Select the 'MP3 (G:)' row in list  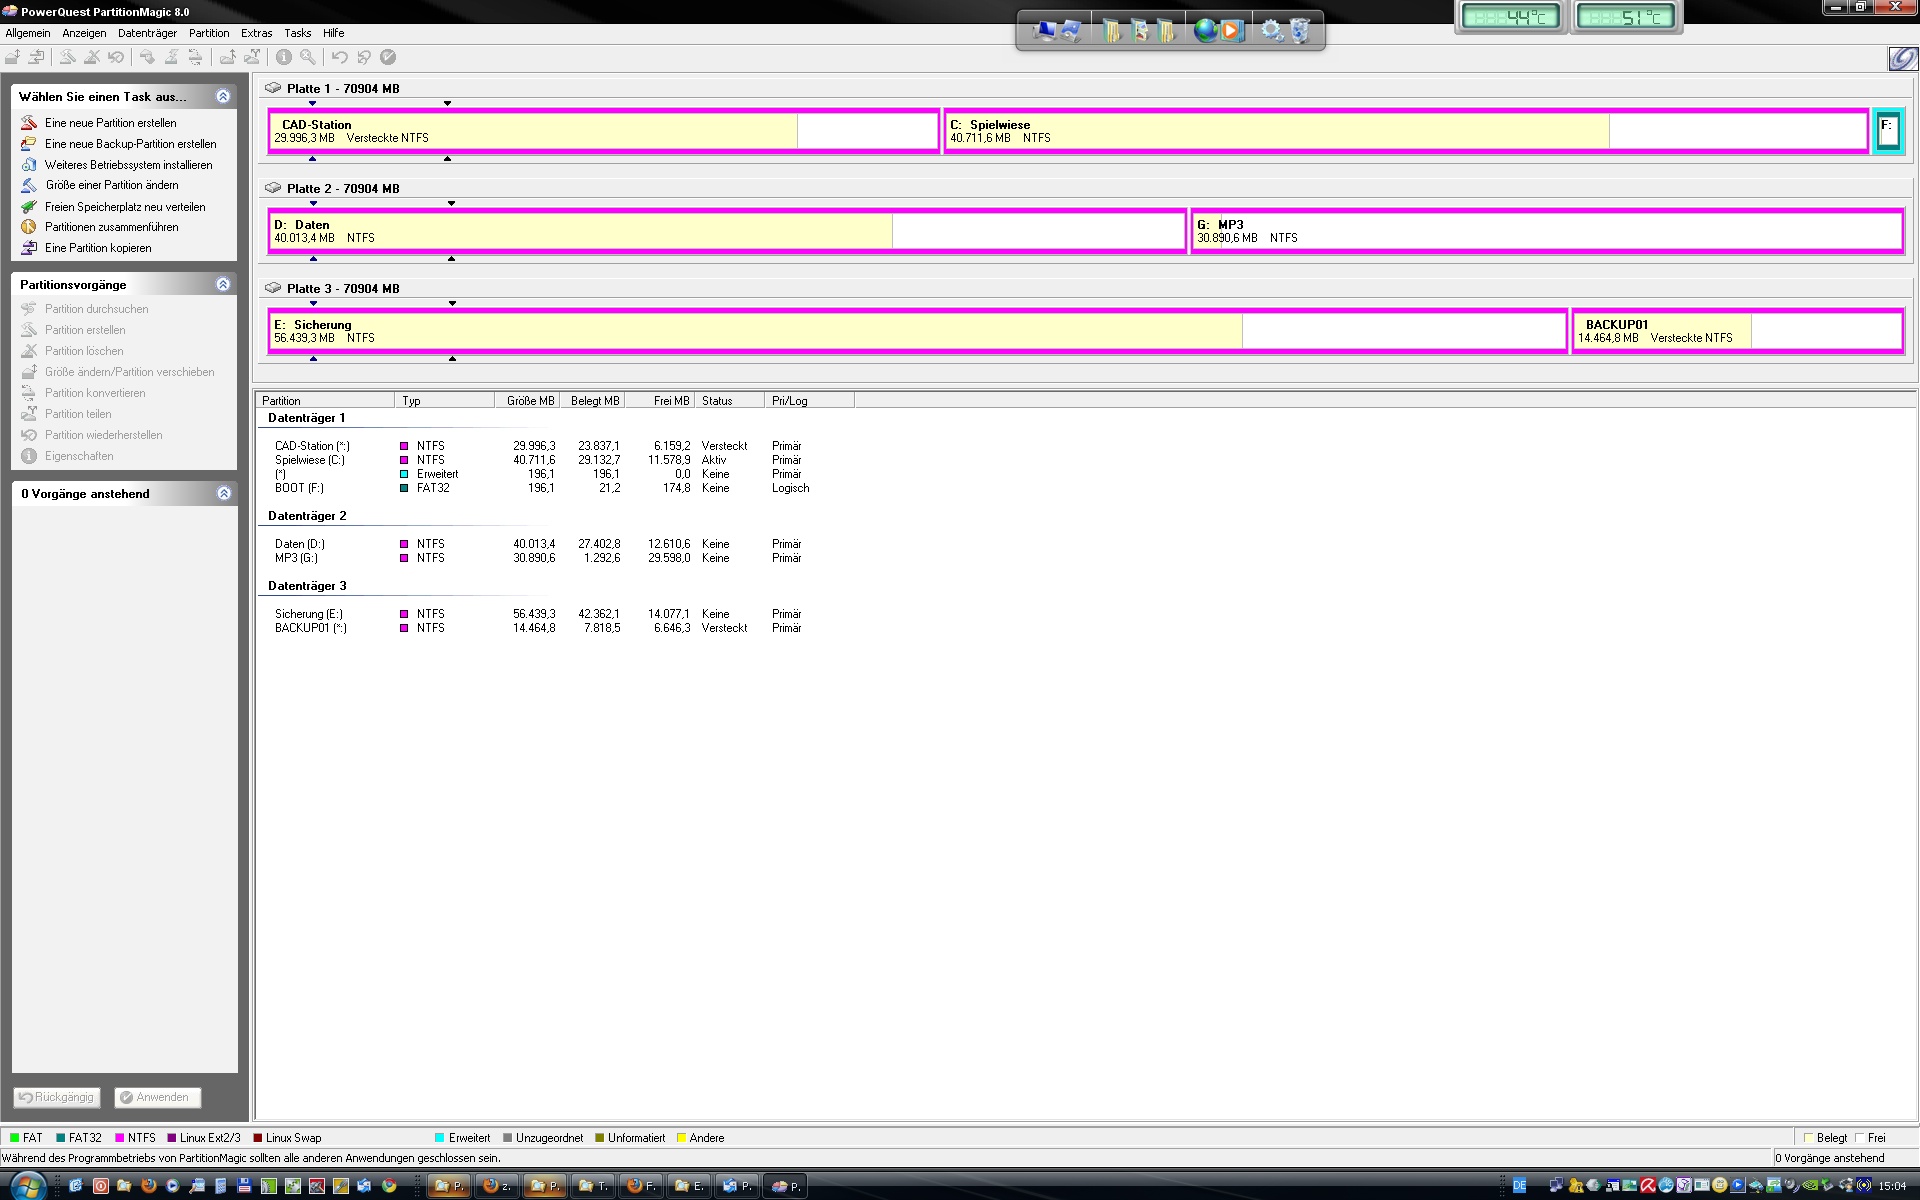(542, 558)
